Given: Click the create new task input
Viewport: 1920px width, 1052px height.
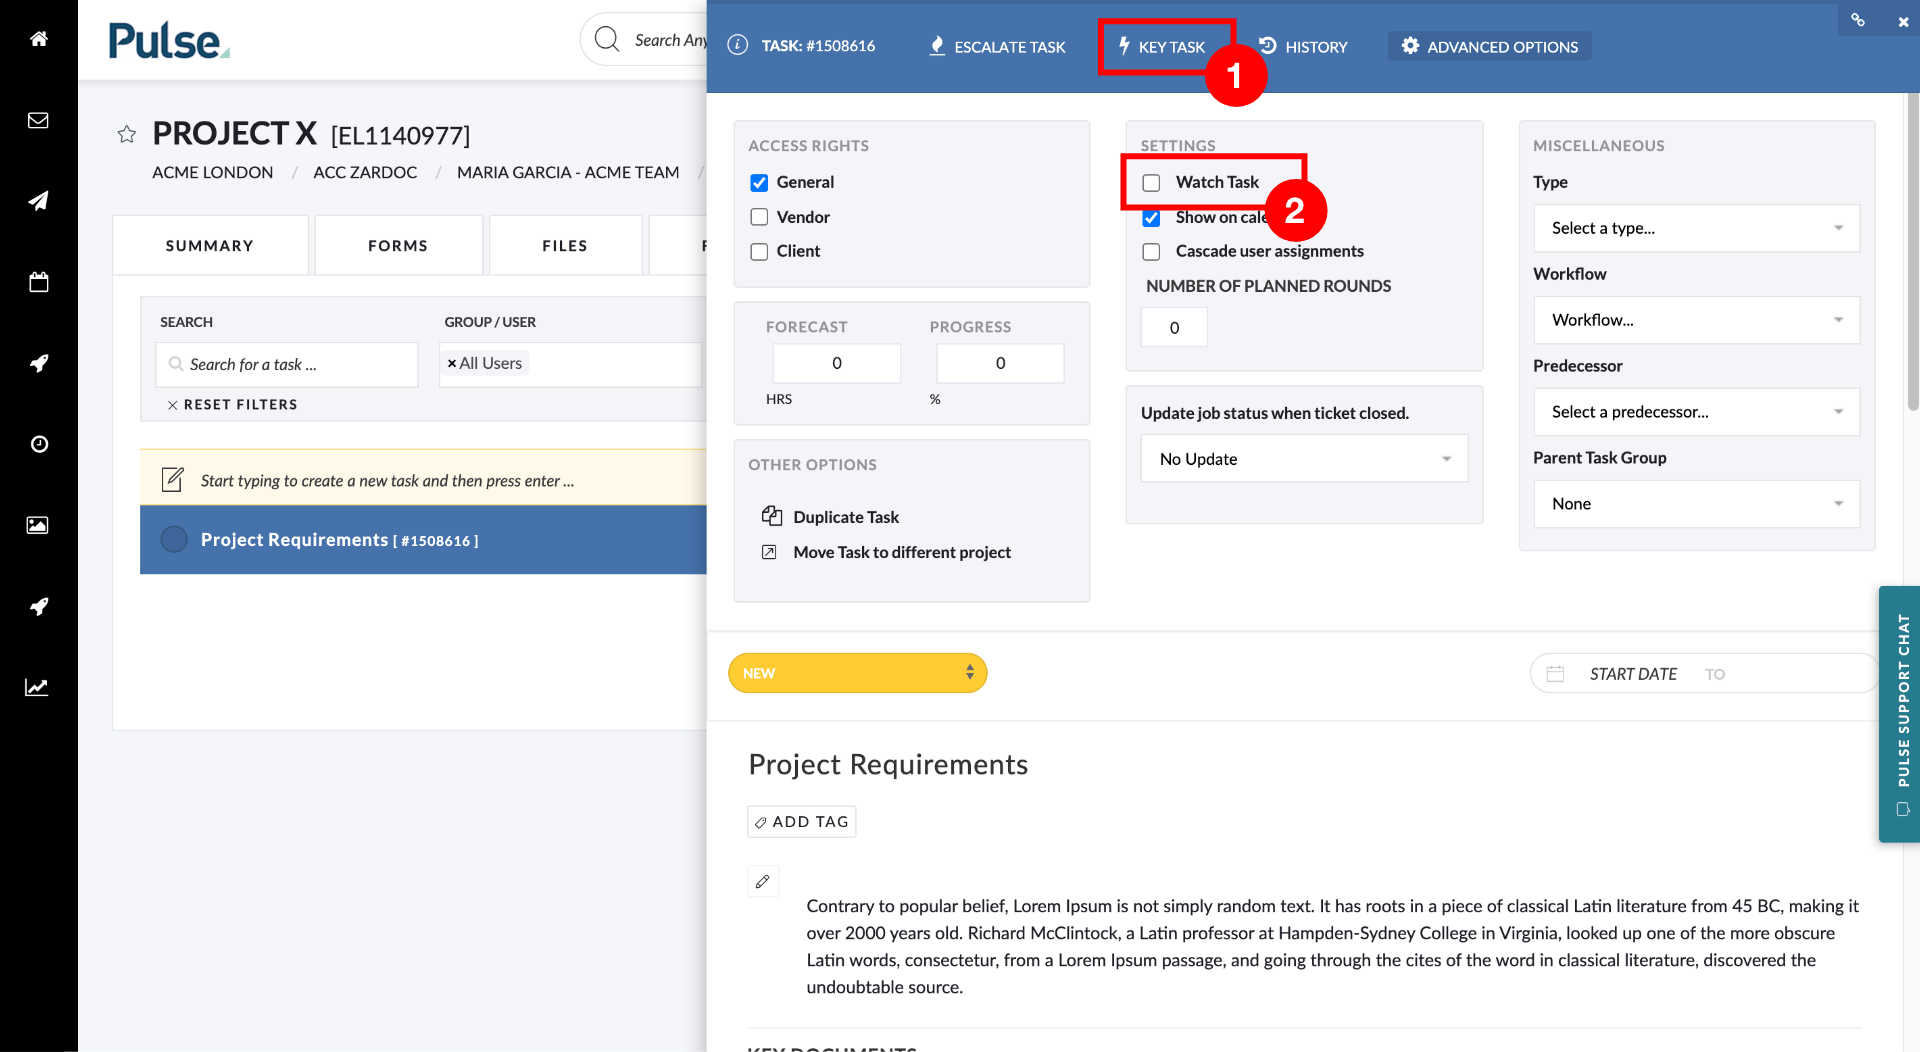Looking at the screenshot, I should 424,480.
